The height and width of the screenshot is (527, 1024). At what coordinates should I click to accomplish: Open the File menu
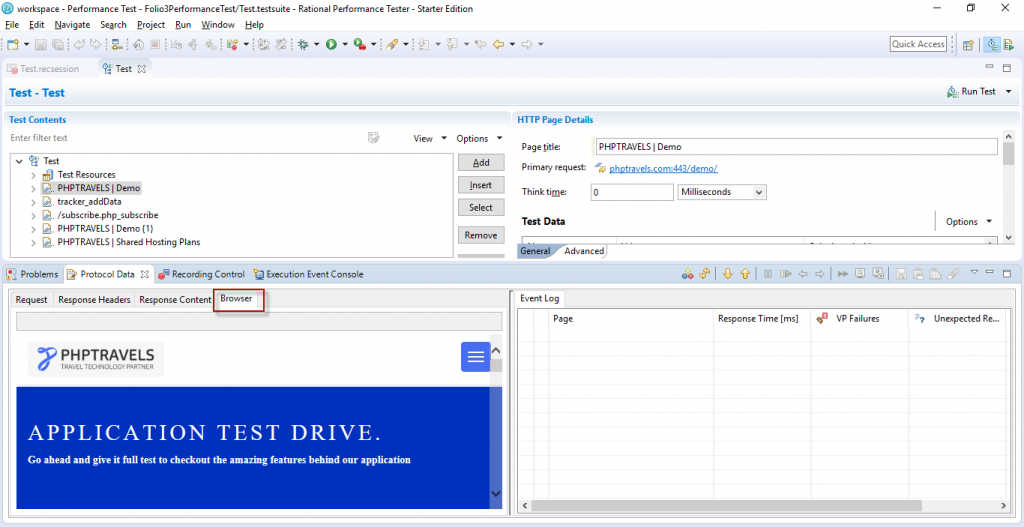13,25
